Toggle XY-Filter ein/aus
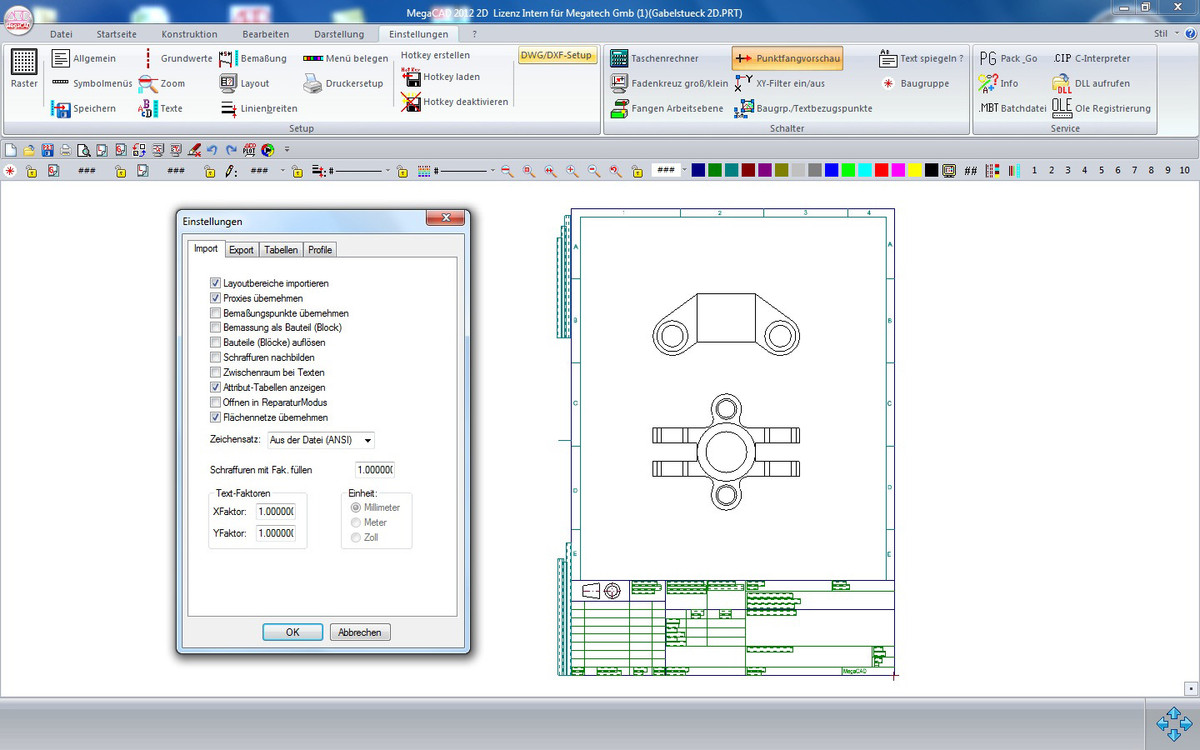The height and width of the screenshot is (750, 1200). pyautogui.click(x=780, y=83)
